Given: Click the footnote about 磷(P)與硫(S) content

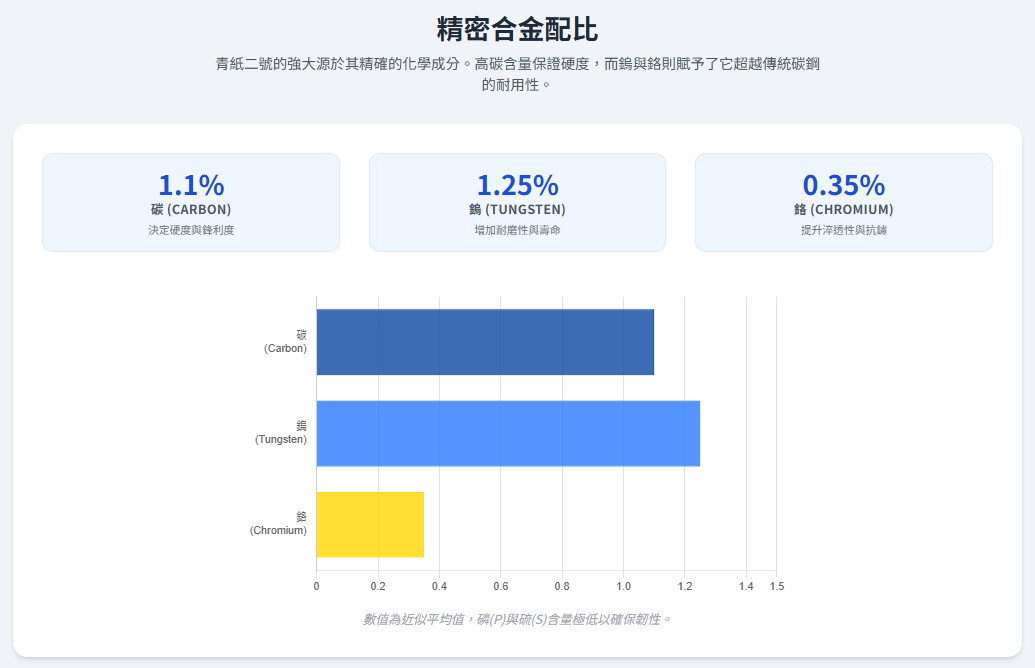Looking at the screenshot, I should [x=517, y=619].
